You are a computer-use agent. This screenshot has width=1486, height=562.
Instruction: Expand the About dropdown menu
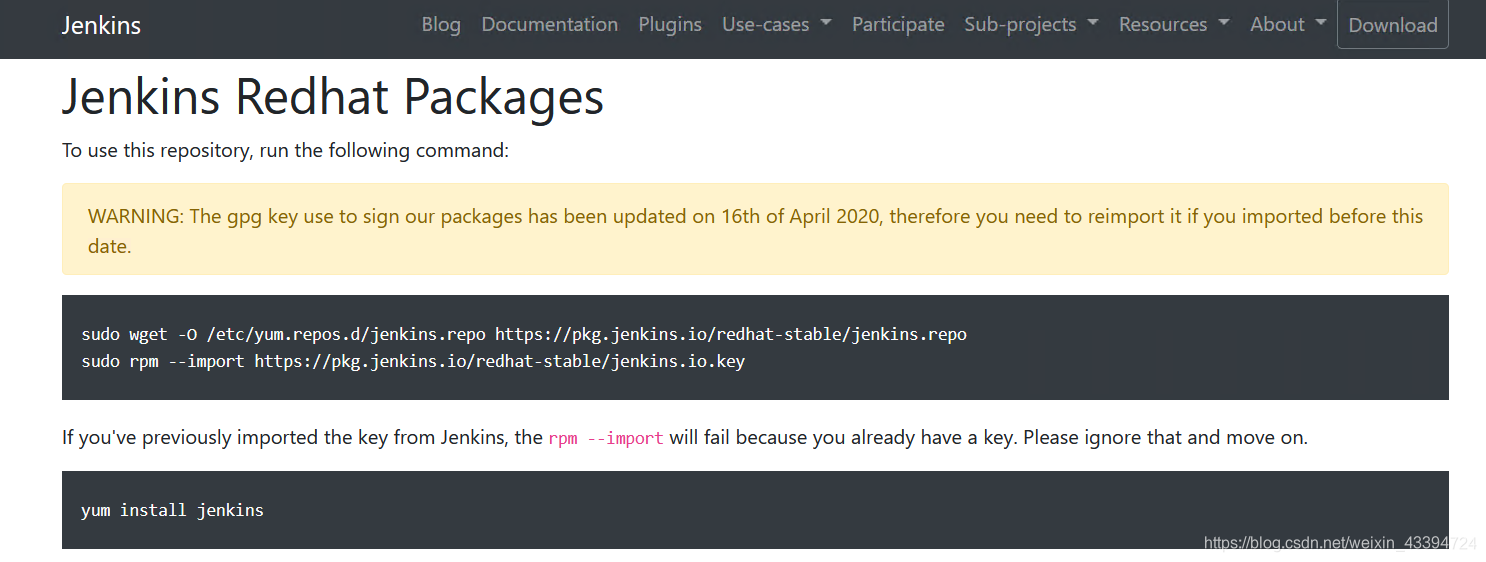pyautogui.click(x=1289, y=25)
